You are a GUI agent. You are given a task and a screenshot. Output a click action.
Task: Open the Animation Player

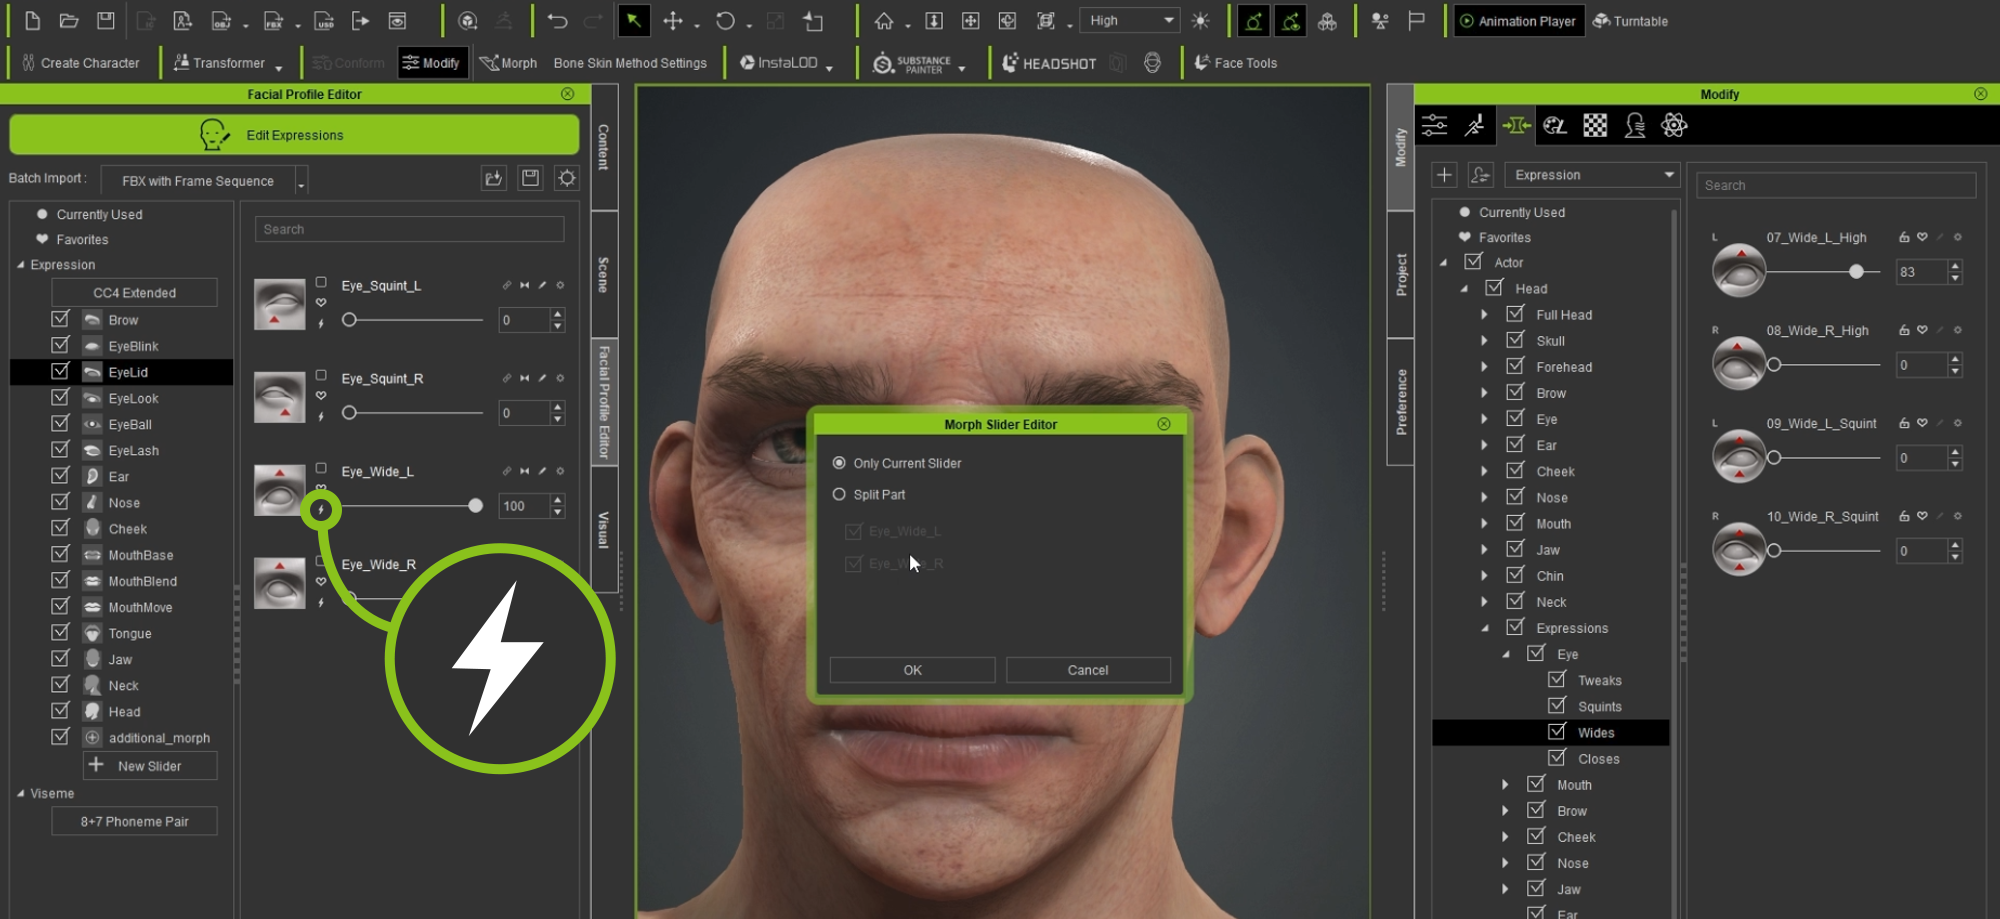tap(1518, 20)
